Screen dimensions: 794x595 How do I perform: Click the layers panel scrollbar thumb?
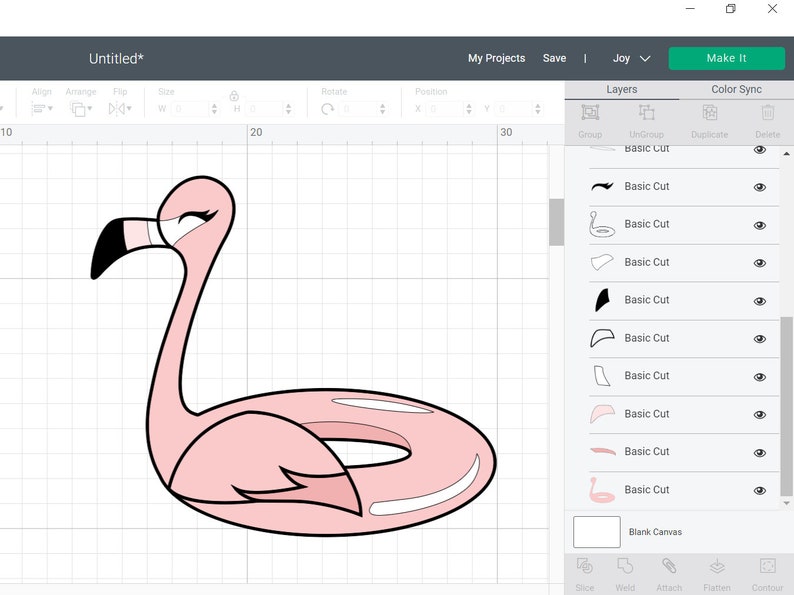(786, 406)
